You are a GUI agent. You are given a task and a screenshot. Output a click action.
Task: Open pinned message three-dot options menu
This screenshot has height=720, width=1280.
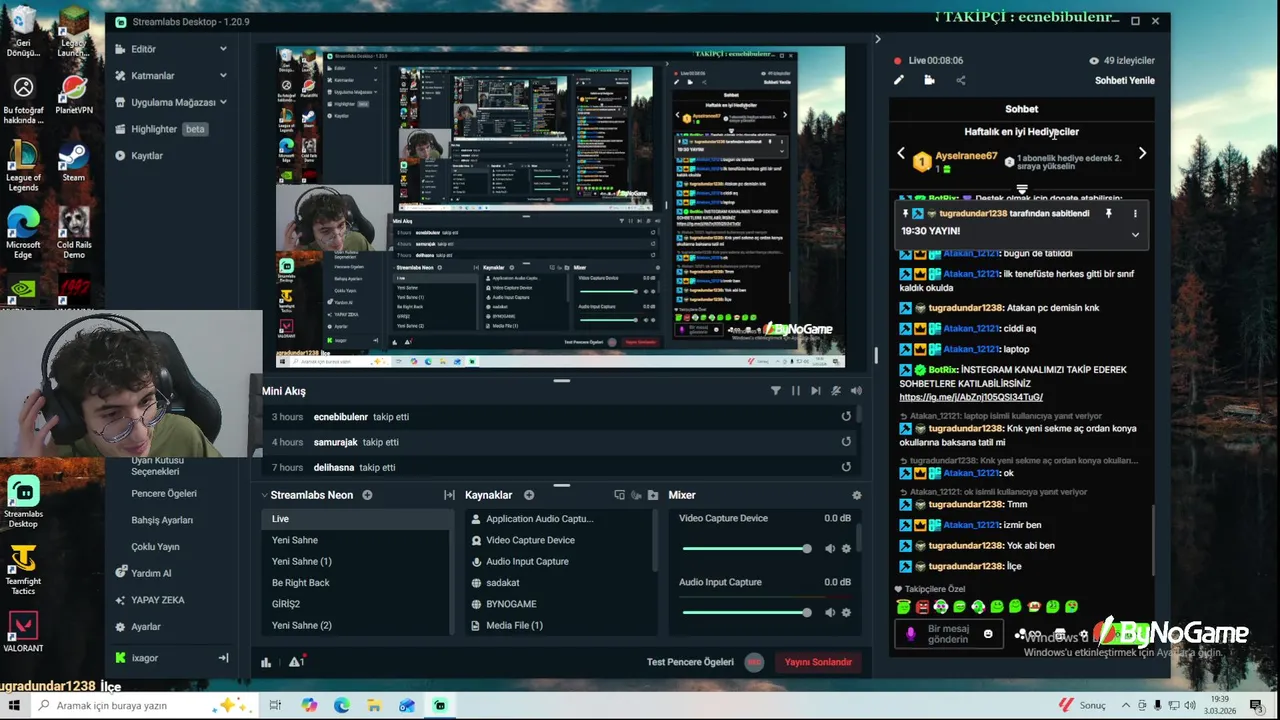click(1135, 213)
